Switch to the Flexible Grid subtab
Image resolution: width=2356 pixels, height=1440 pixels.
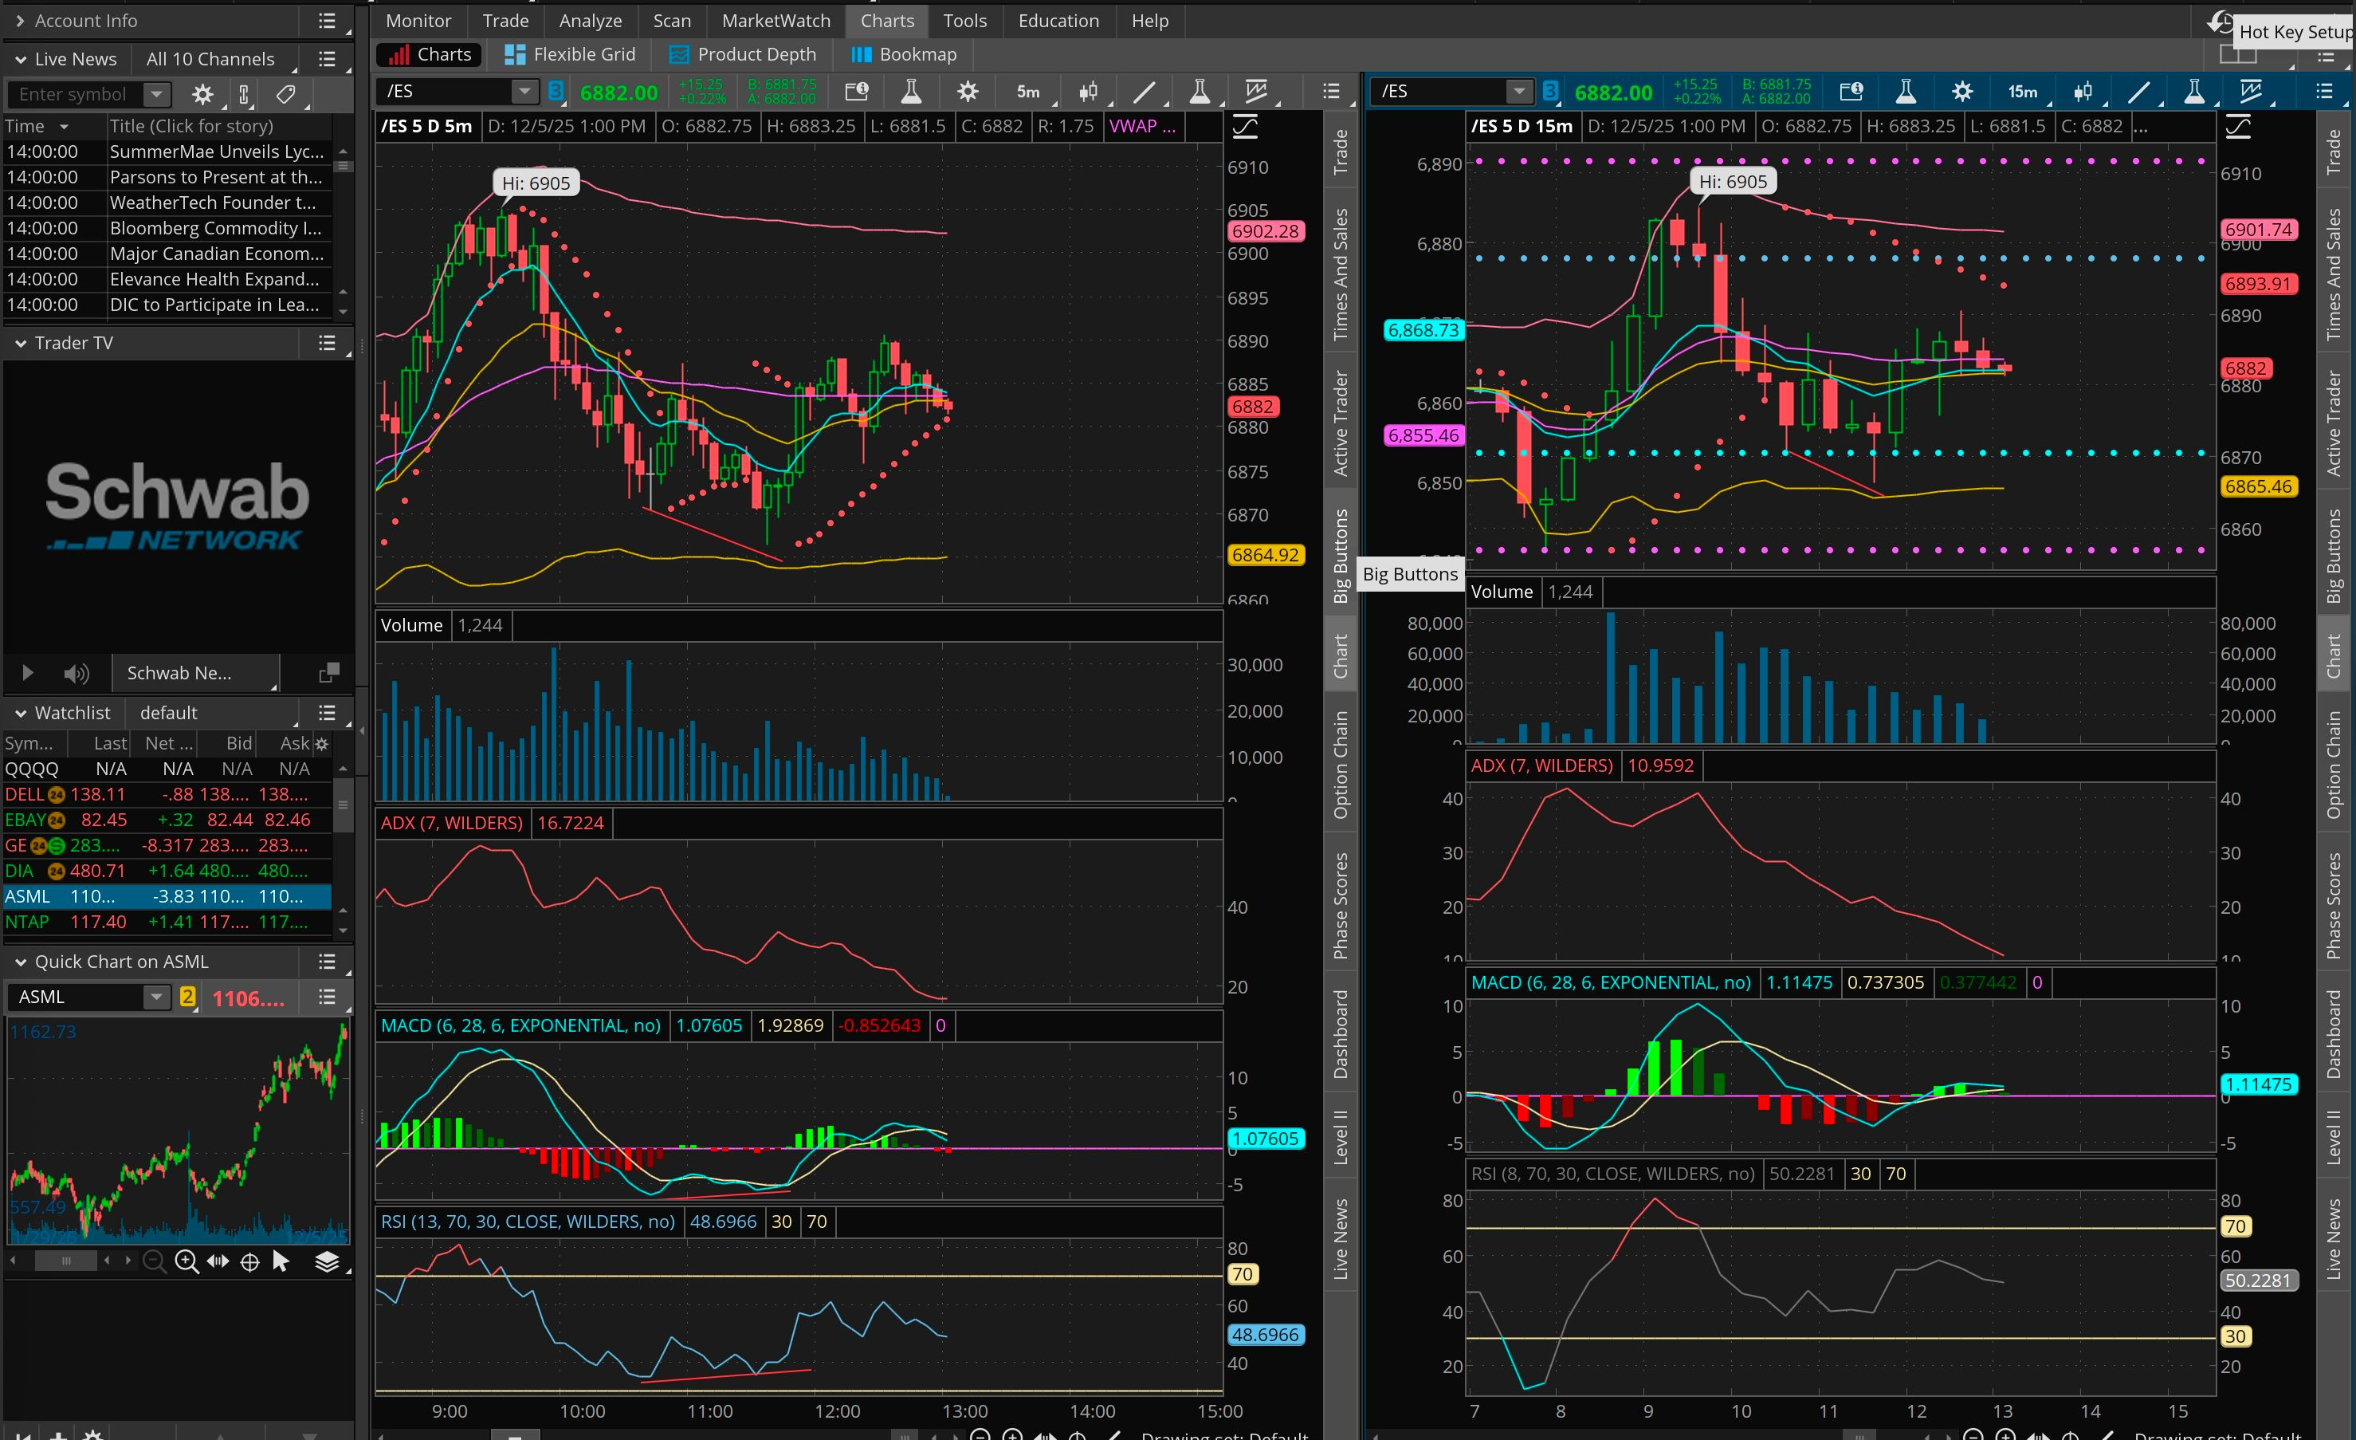pos(570,55)
